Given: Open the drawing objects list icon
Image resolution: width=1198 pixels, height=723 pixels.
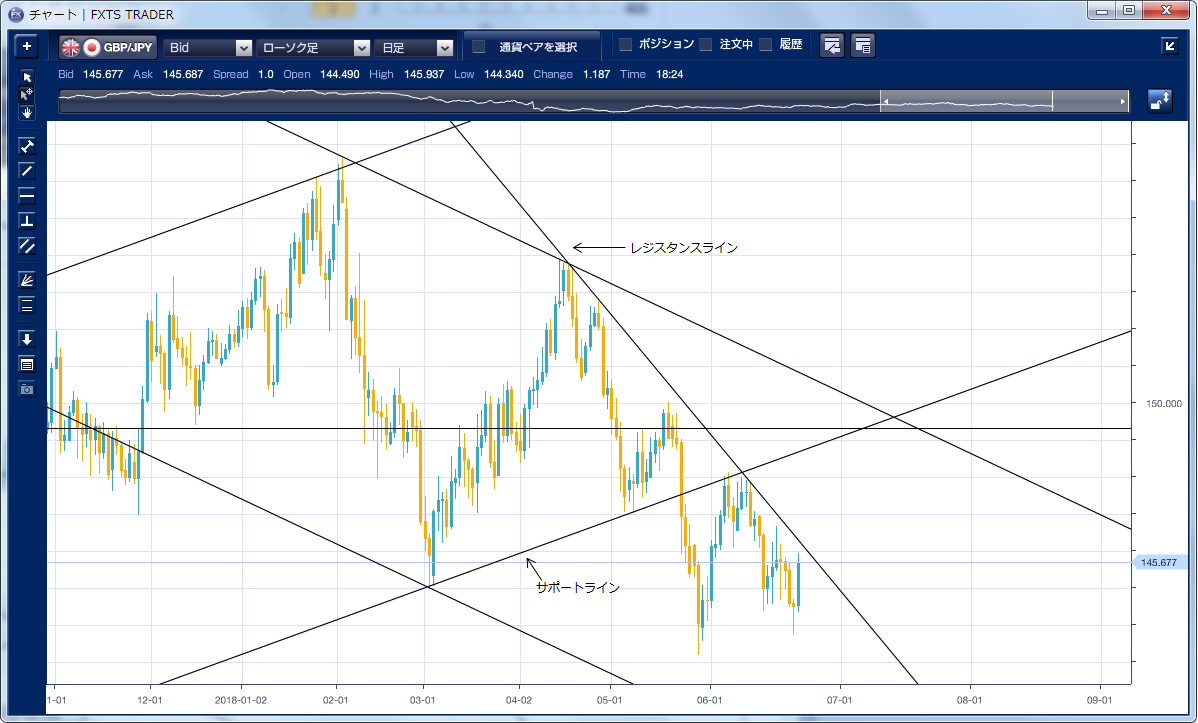Looking at the screenshot, I should [27, 365].
